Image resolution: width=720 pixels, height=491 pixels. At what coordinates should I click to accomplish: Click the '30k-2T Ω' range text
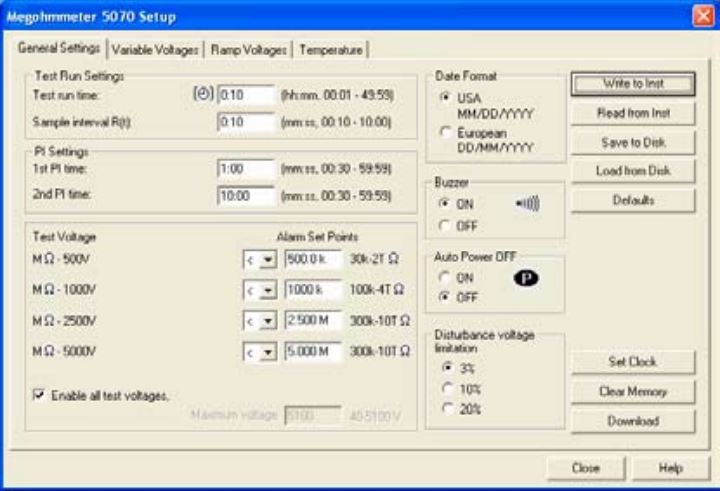coord(374,259)
